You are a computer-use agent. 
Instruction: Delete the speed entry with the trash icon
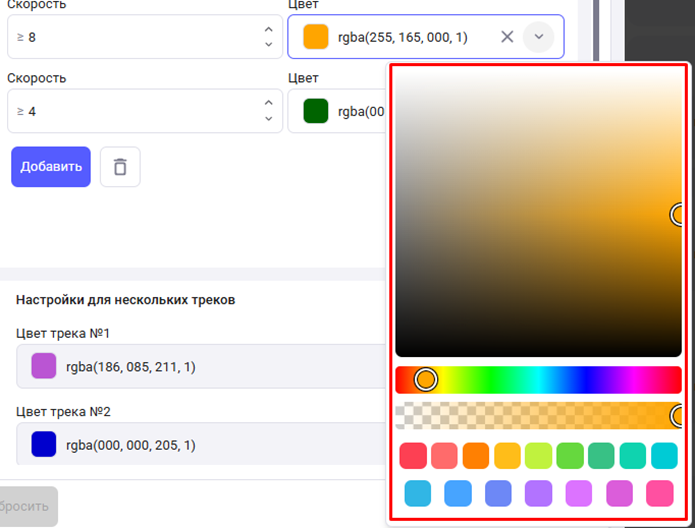(120, 167)
